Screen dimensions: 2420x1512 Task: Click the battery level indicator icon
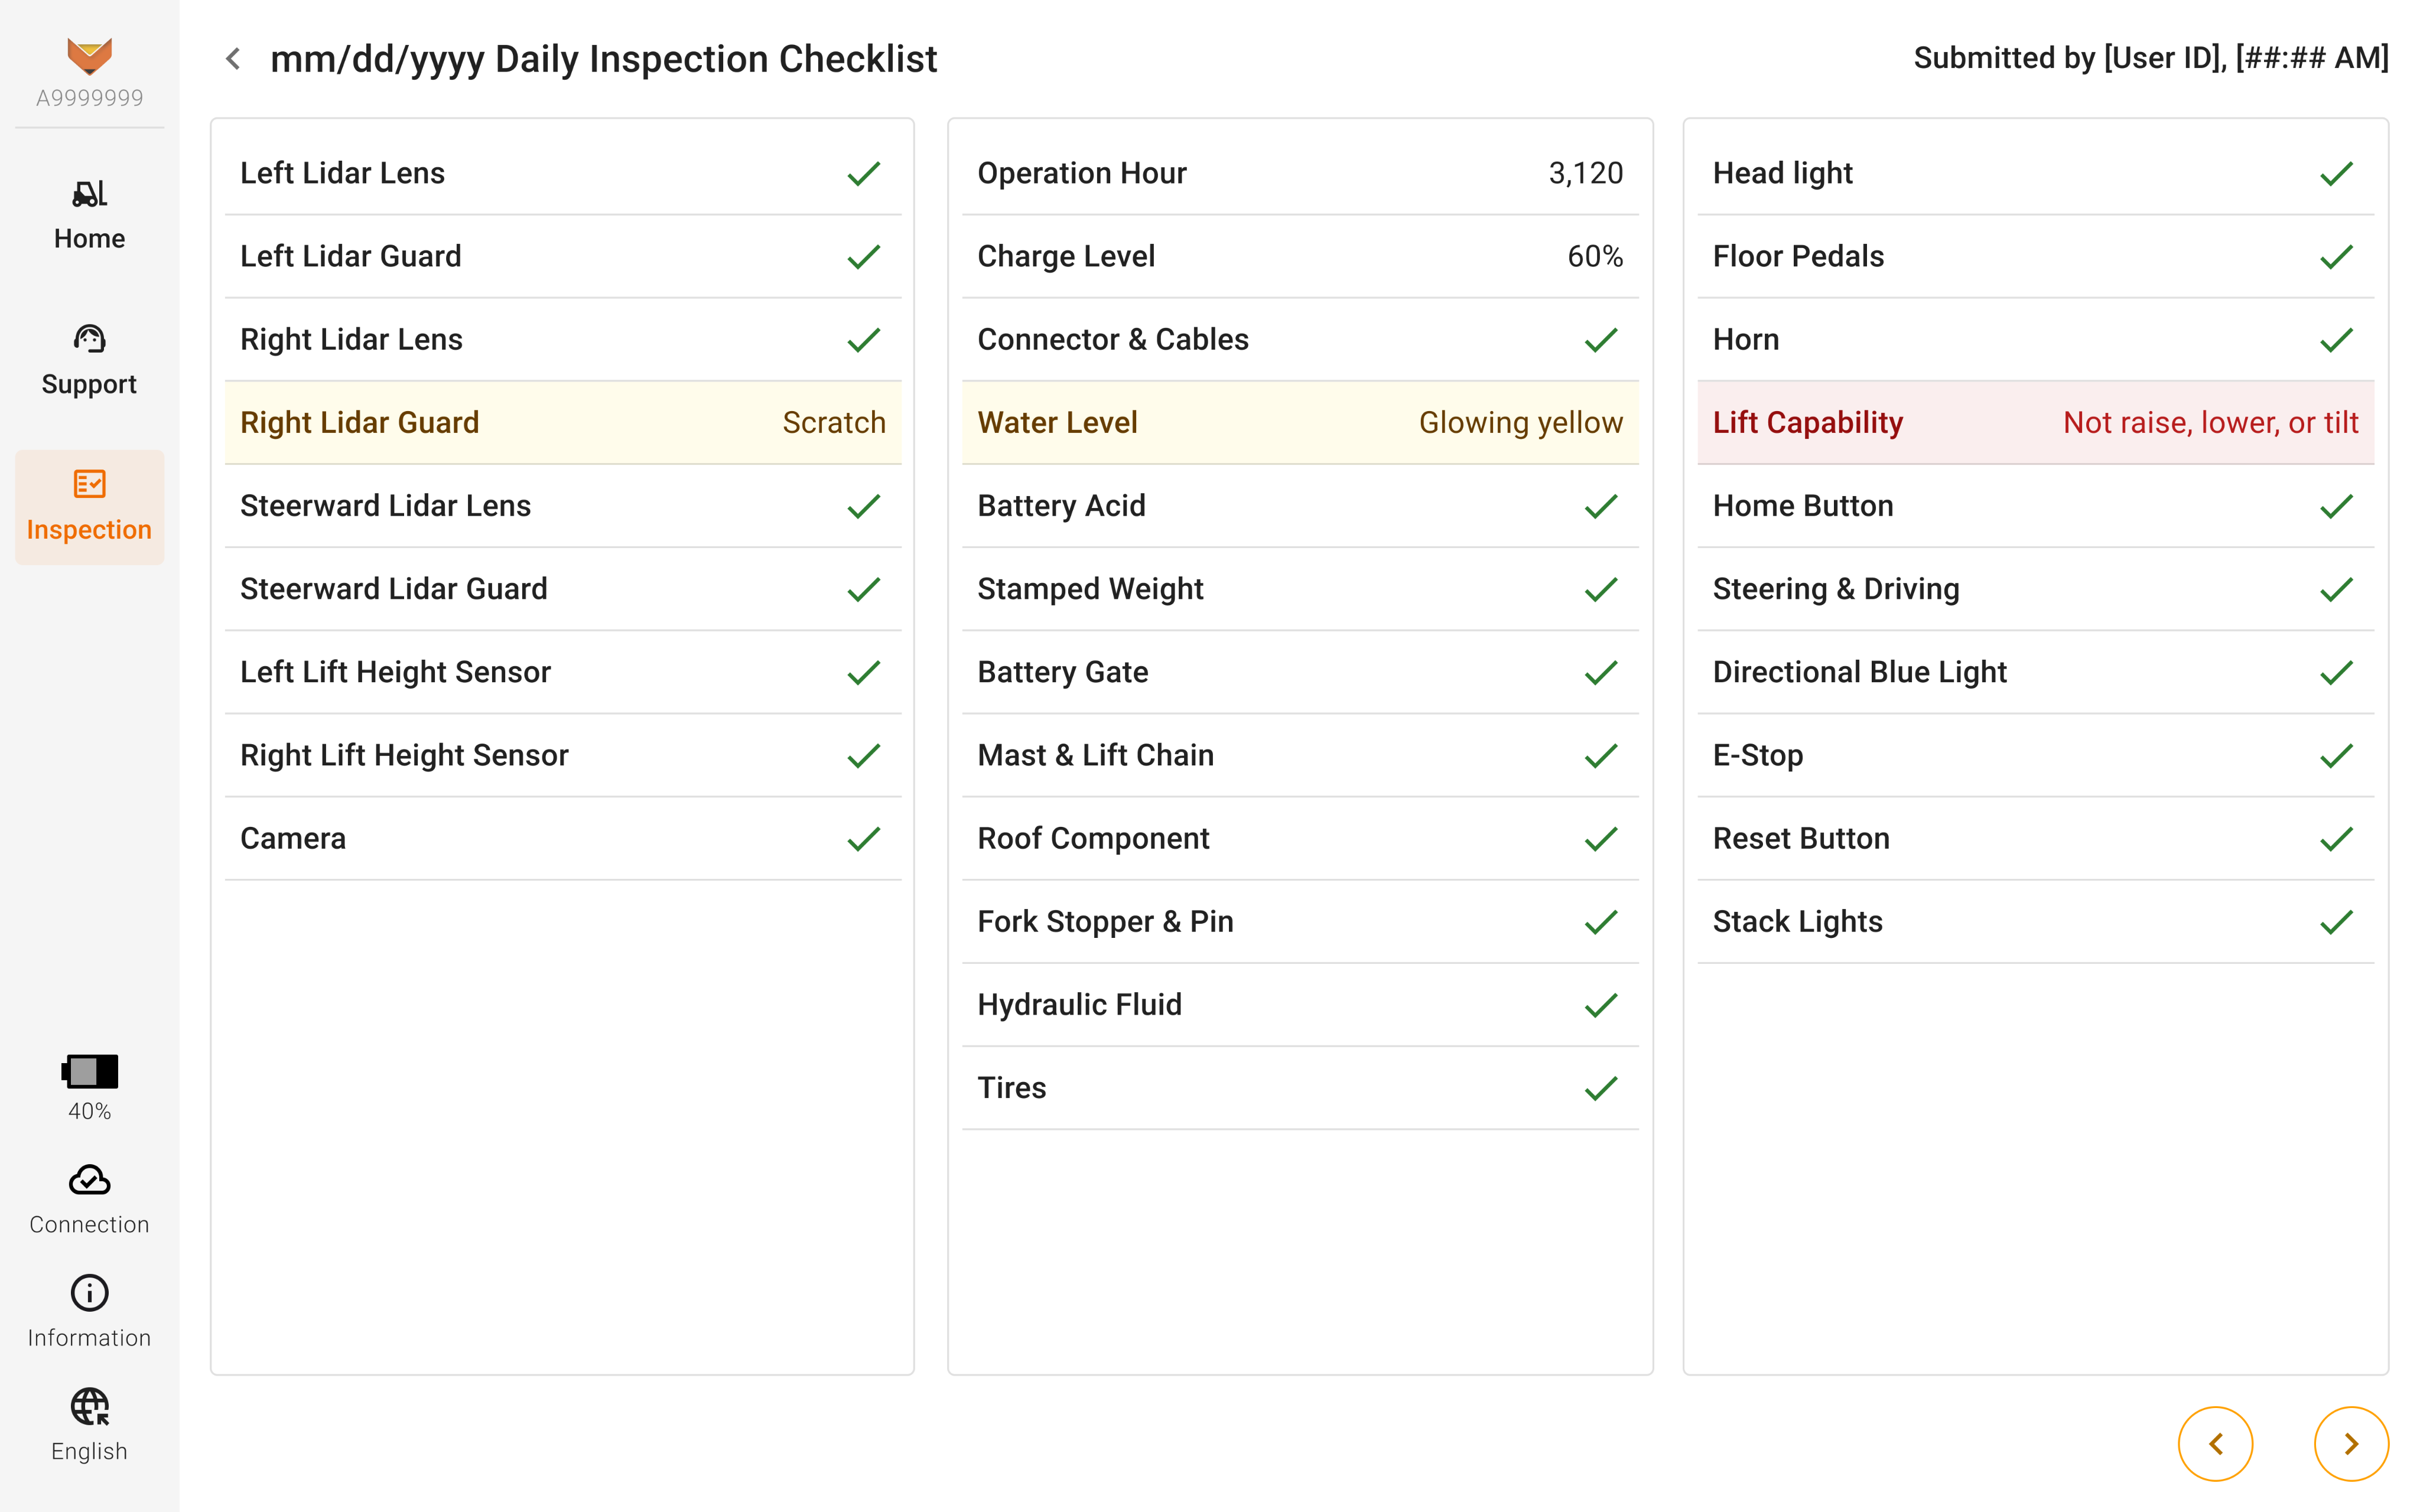89,1071
